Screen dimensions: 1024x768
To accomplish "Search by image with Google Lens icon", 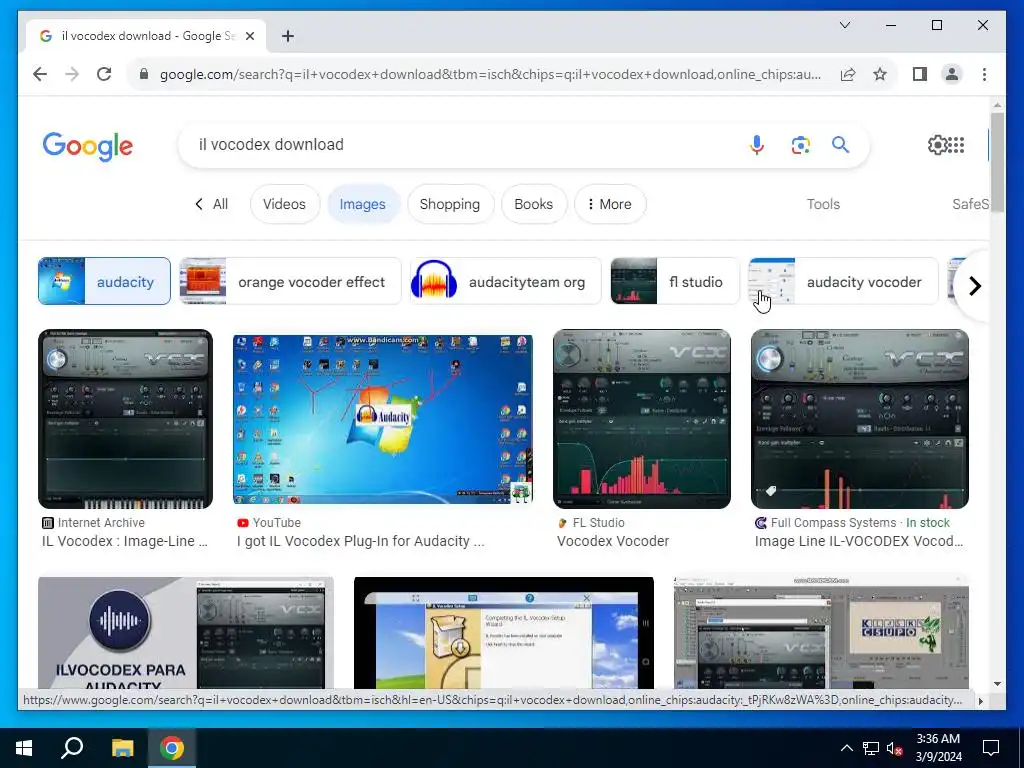I will click(800, 145).
